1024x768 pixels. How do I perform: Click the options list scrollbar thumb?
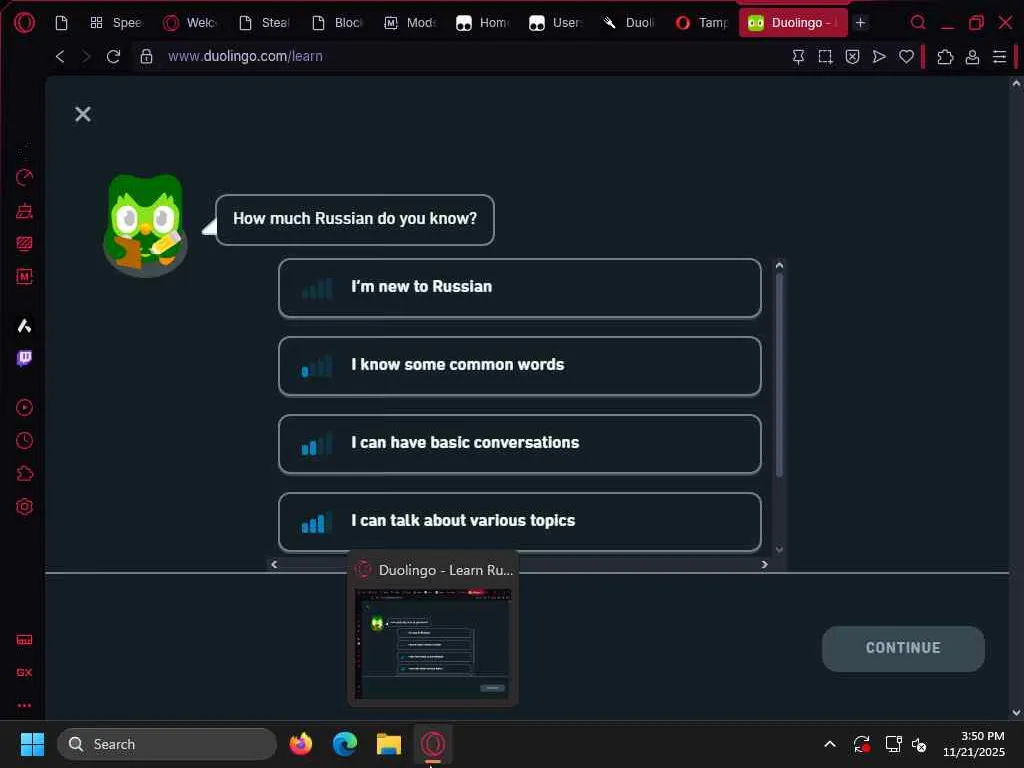(779, 376)
